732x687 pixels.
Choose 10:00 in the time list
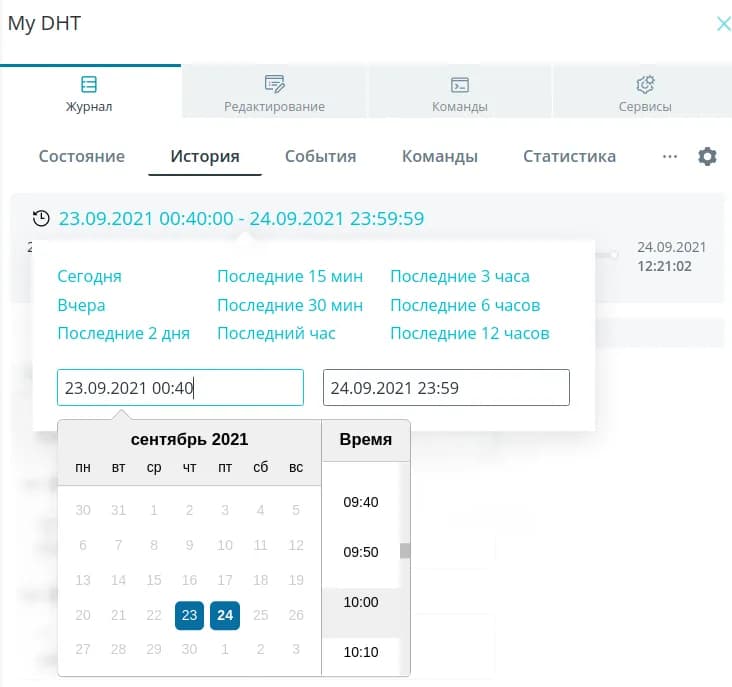(x=360, y=602)
